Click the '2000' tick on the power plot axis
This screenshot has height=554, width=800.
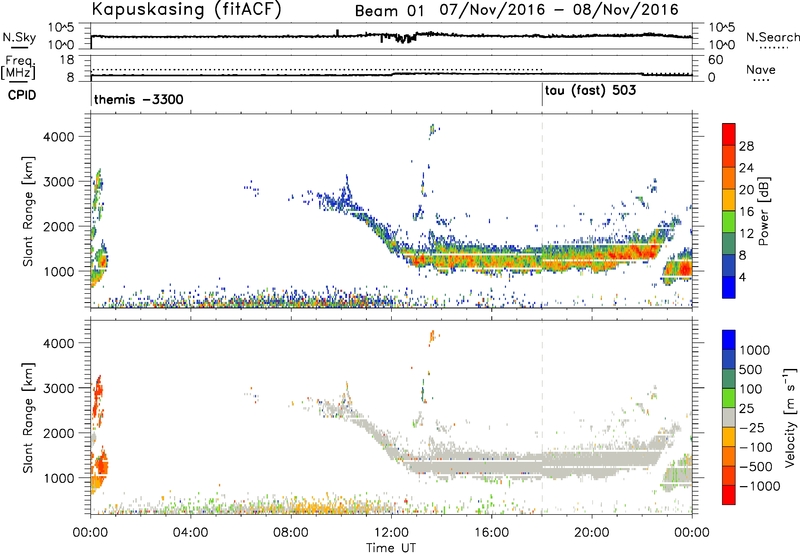pyautogui.click(x=59, y=226)
